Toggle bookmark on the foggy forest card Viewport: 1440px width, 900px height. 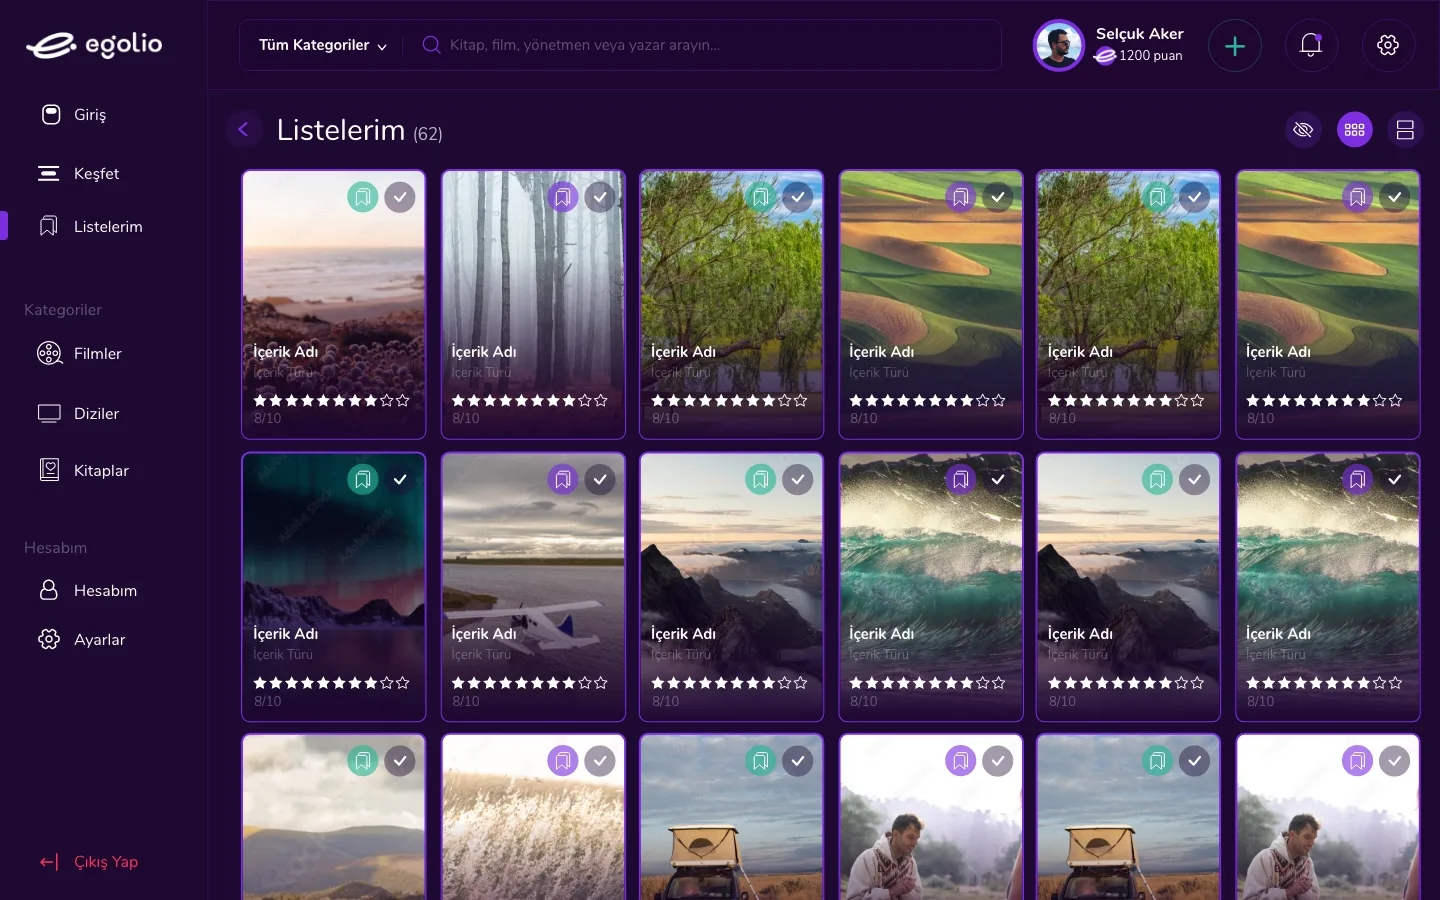(x=563, y=197)
